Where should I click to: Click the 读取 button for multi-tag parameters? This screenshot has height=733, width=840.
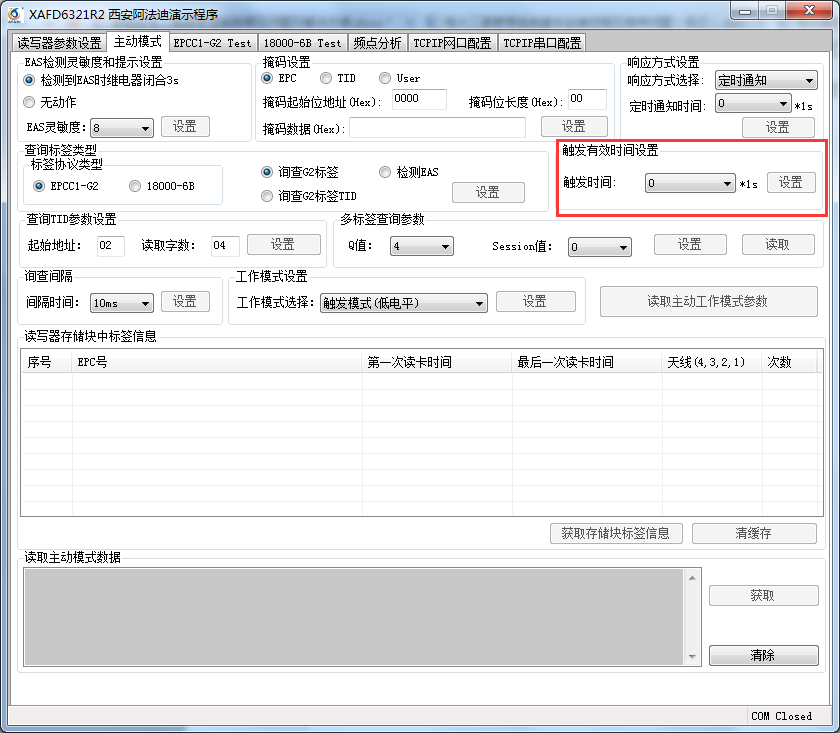coord(776,245)
